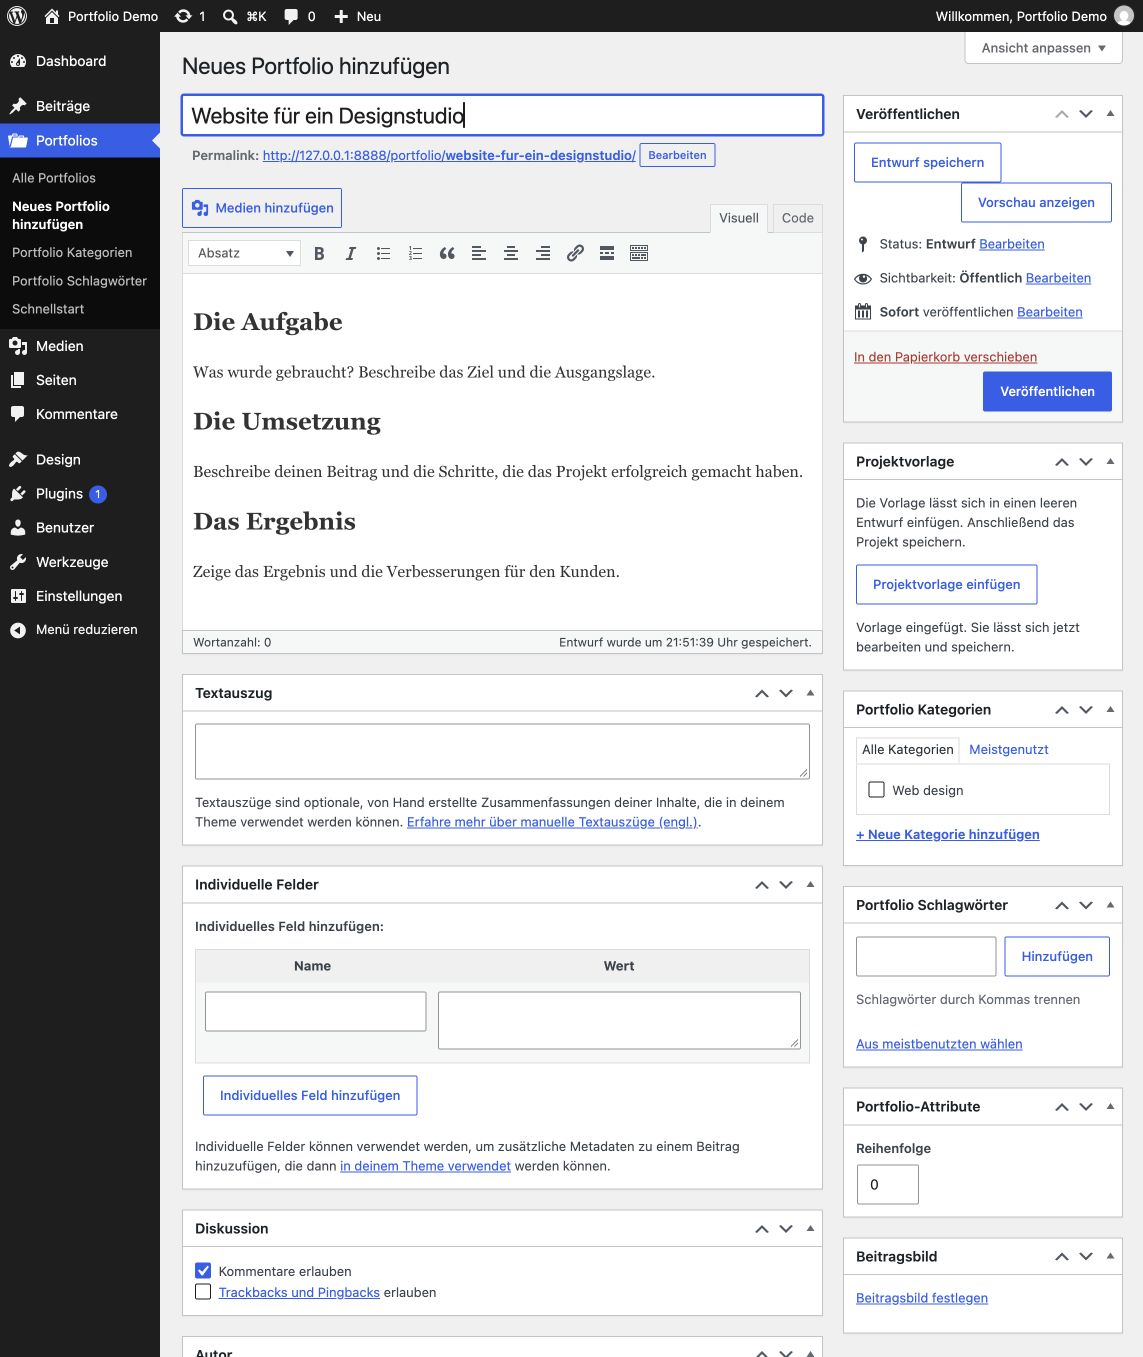Align text left
Screen dimensions: 1143x1357
click(x=479, y=254)
